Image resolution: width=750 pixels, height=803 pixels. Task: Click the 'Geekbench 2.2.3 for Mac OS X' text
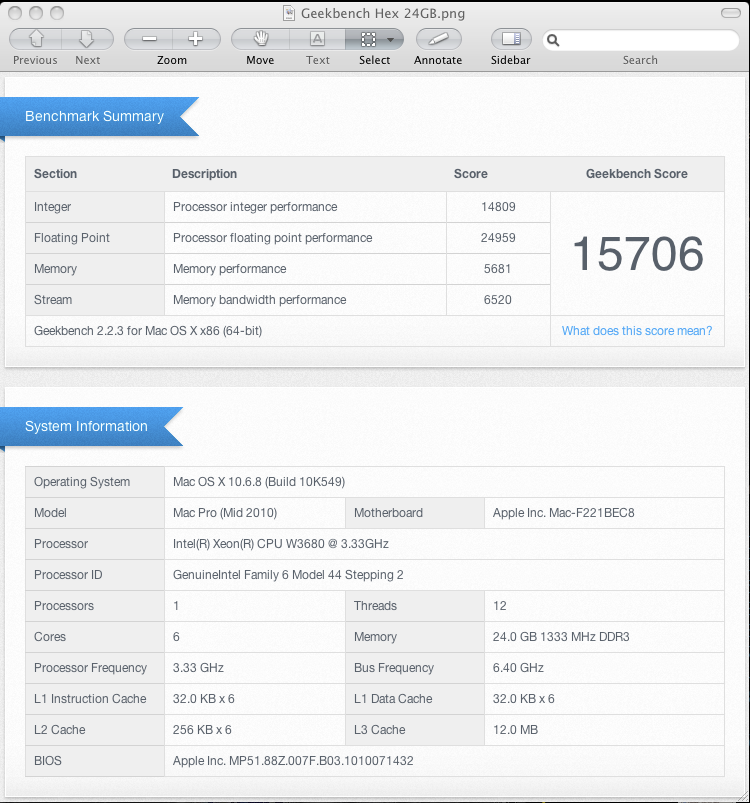pos(148,331)
